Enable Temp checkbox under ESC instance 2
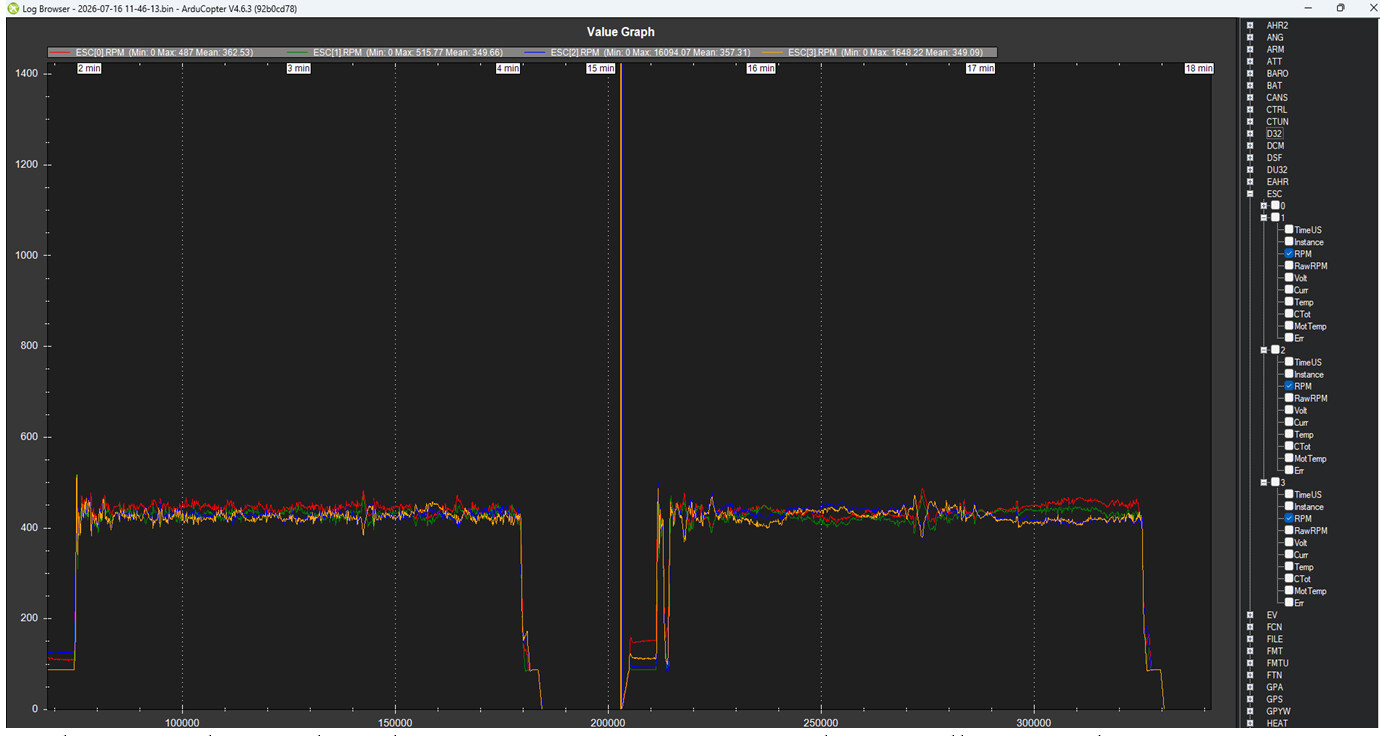Viewport: 1380px width, 736px height. tap(1290, 434)
